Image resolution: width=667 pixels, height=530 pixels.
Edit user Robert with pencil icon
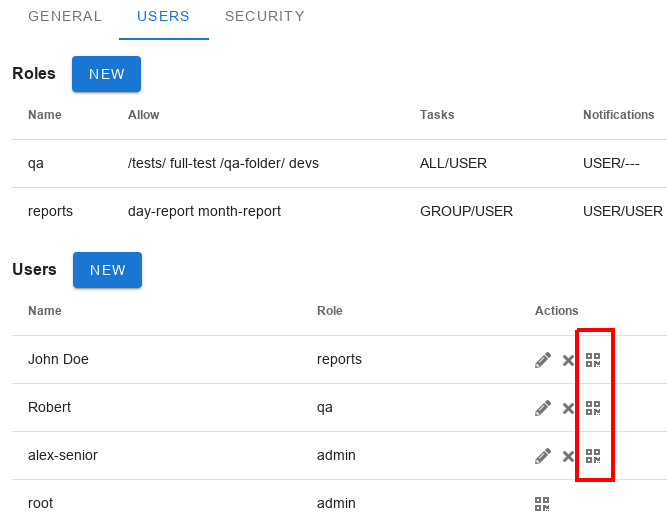point(543,408)
